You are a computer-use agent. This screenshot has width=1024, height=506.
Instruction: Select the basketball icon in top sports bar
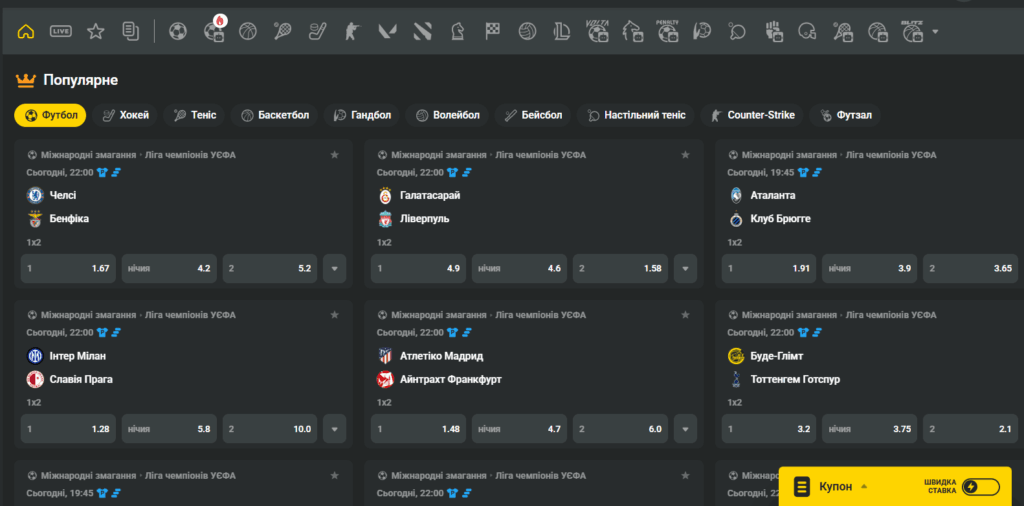[x=248, y=32]
